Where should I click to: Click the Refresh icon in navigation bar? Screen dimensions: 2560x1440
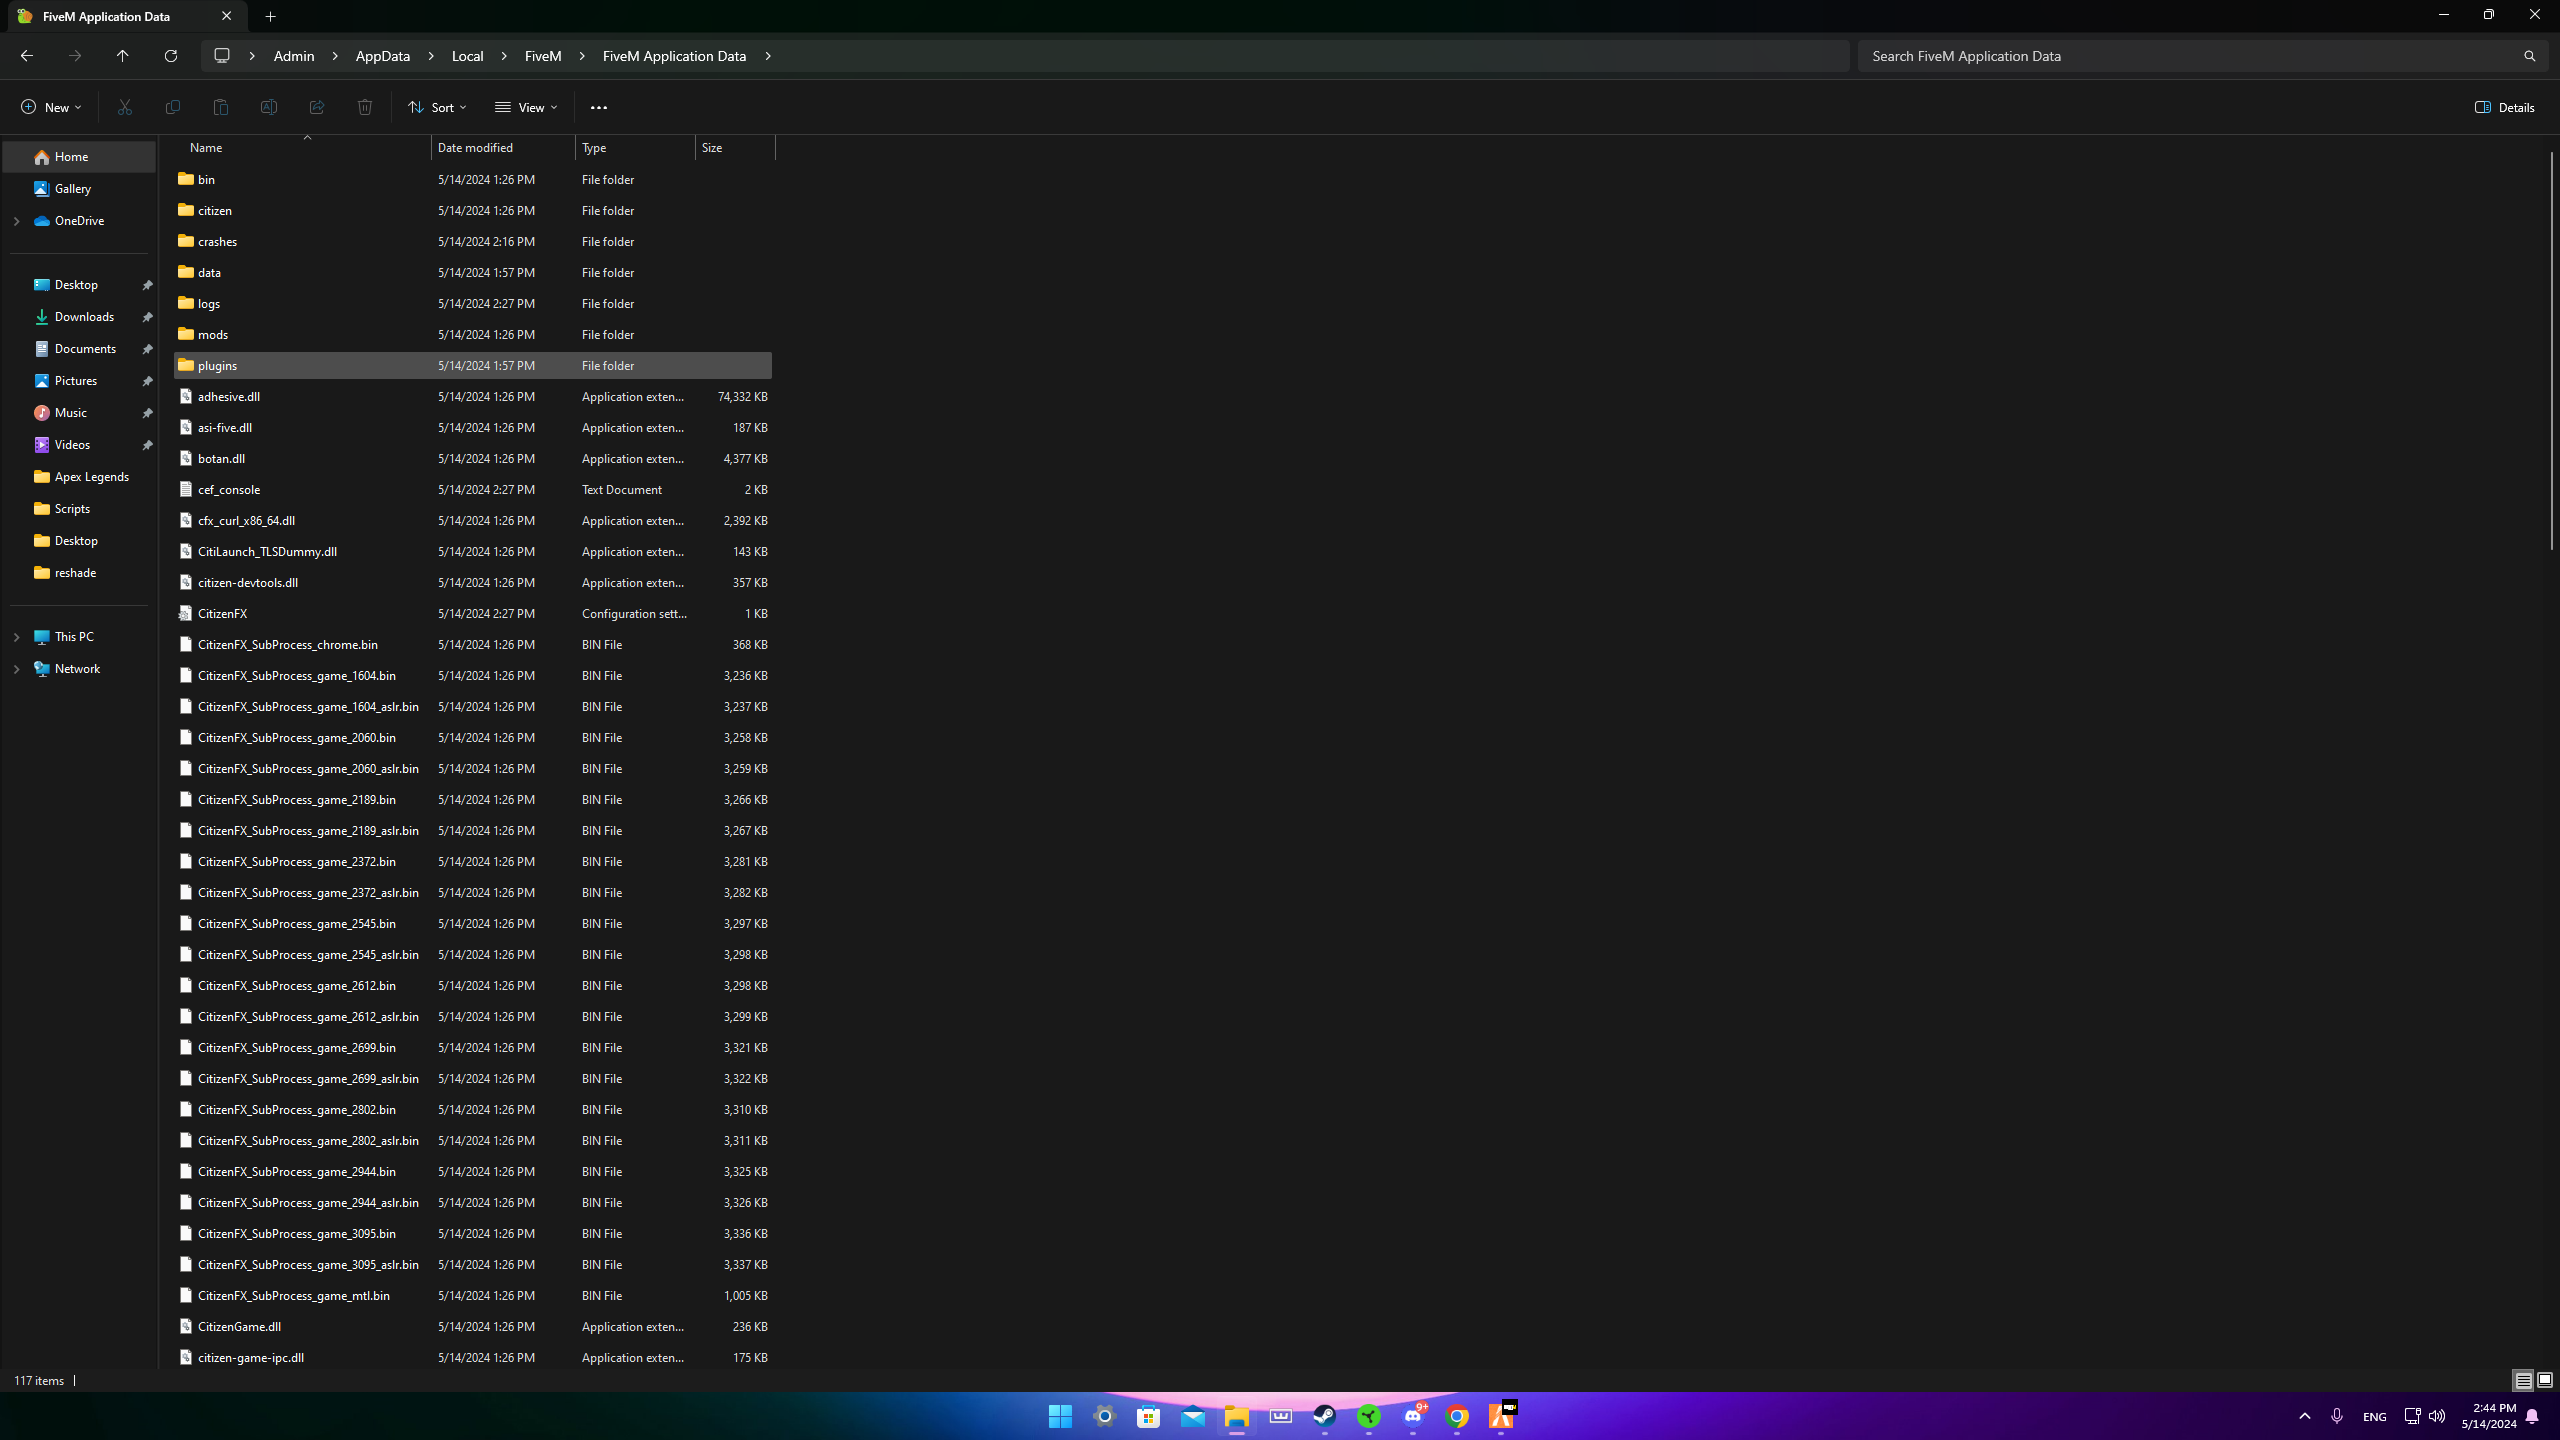click(171, 56)
